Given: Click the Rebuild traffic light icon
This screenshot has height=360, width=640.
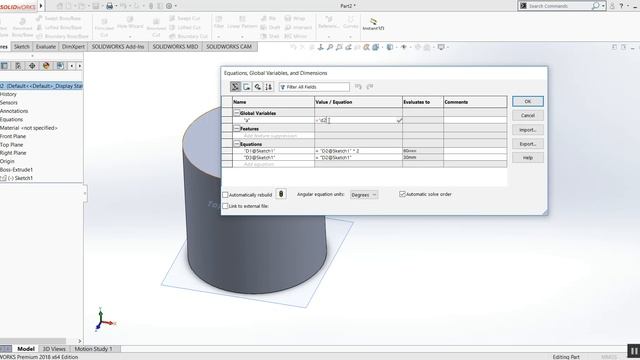Looking at the screenshot, I should [x=281, y=194].
